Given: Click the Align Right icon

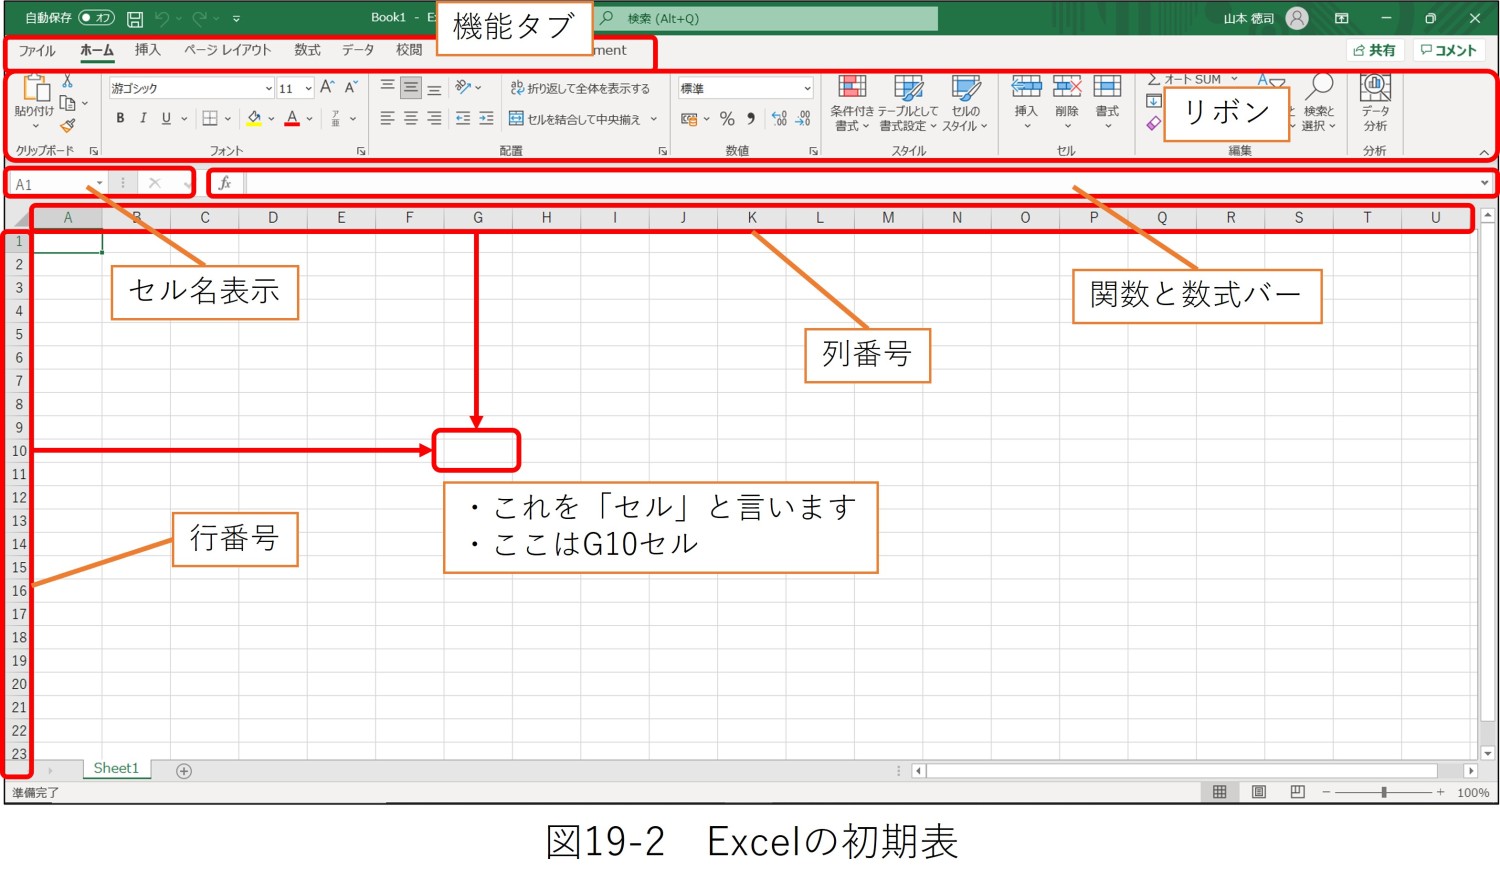Looking at the screenshot, I should pyautogui.click(x=434, y=118).
